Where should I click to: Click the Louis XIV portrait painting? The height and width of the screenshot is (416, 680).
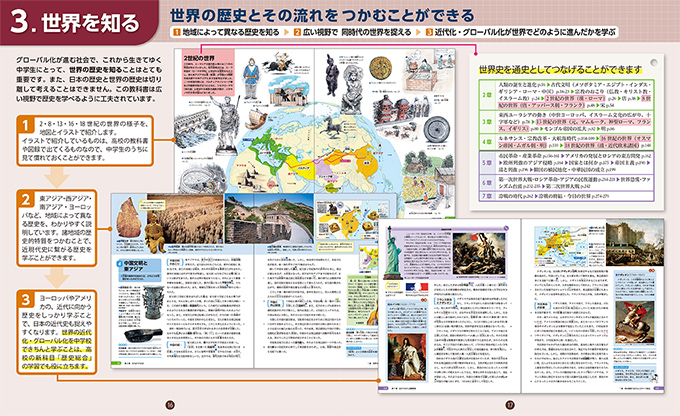point(407,357)
